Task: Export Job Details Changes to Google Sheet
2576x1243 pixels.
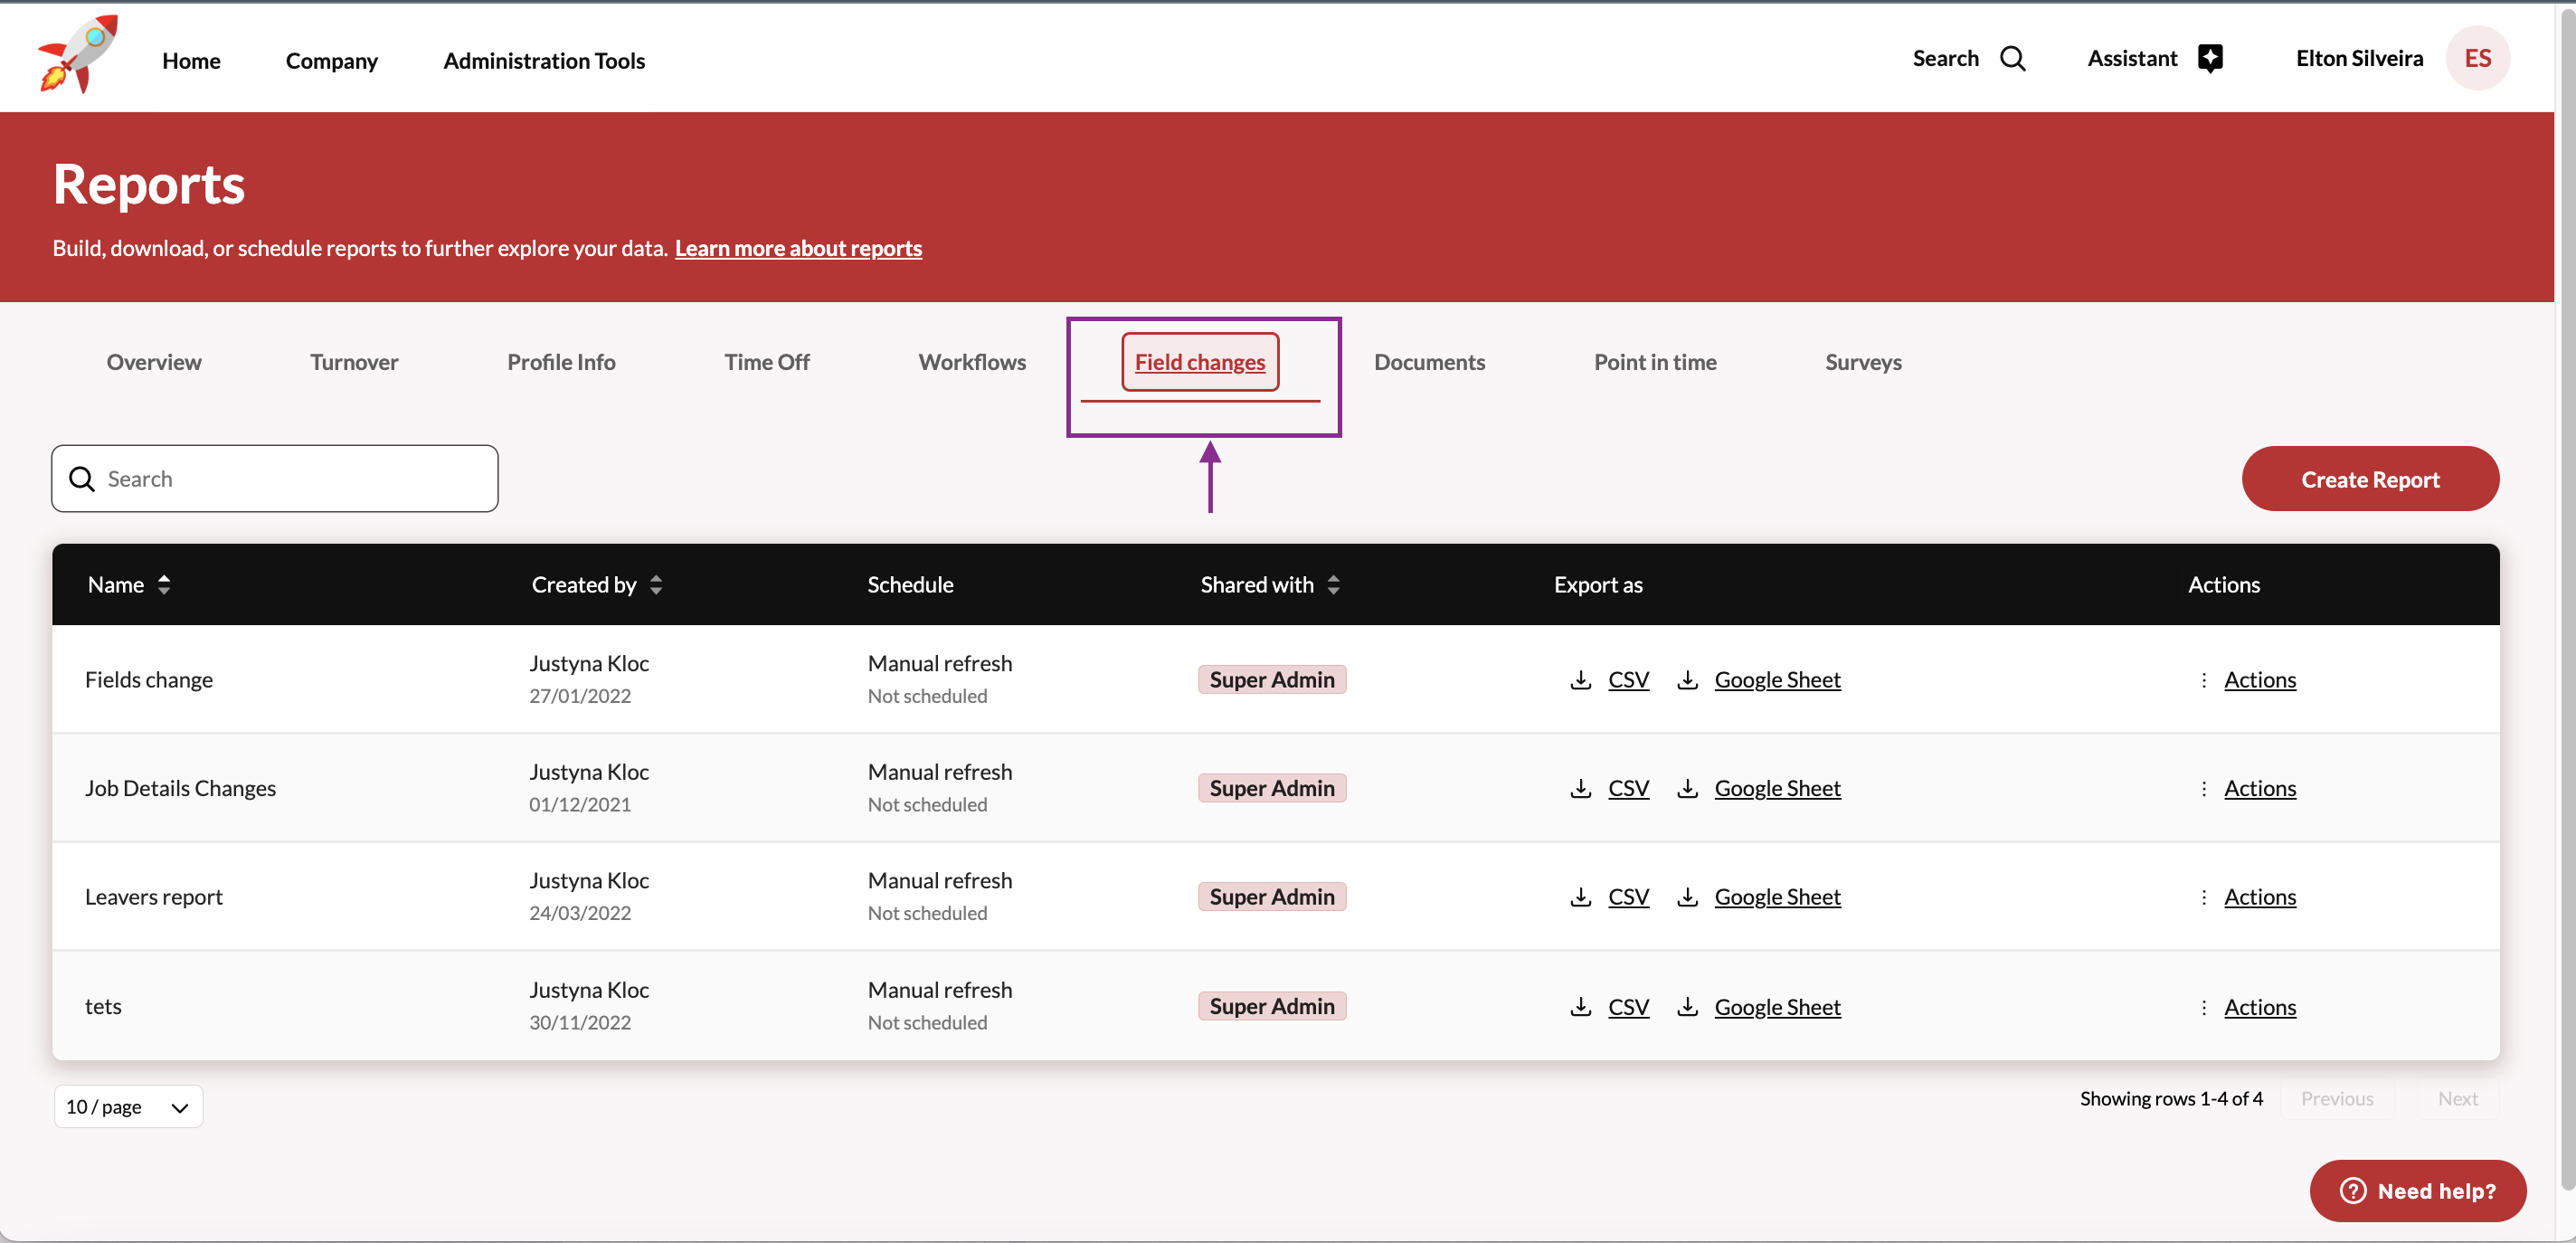Action: [1776, 789]
